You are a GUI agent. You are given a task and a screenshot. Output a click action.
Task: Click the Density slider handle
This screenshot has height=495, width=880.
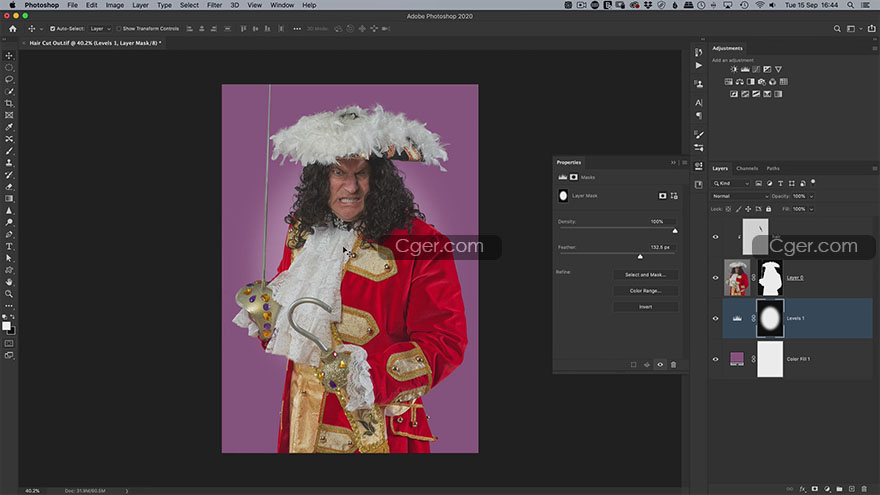coord(675,231)
